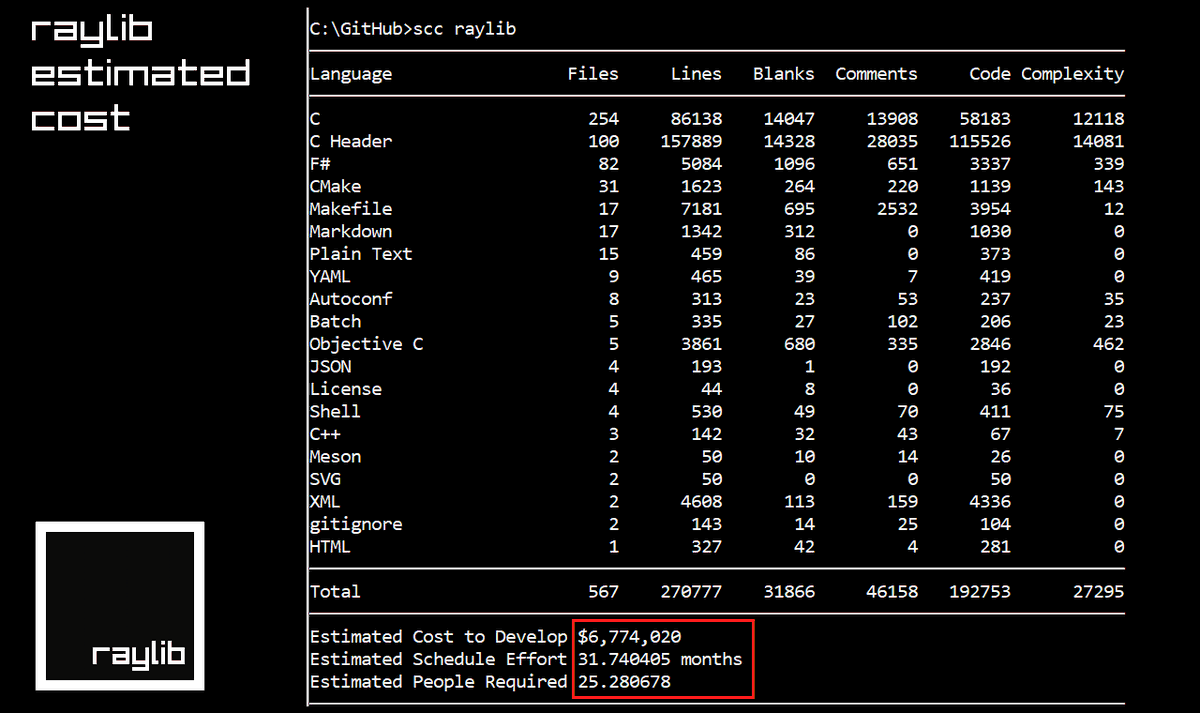Select the 'Shell' language row name

[x=336, y=411]
